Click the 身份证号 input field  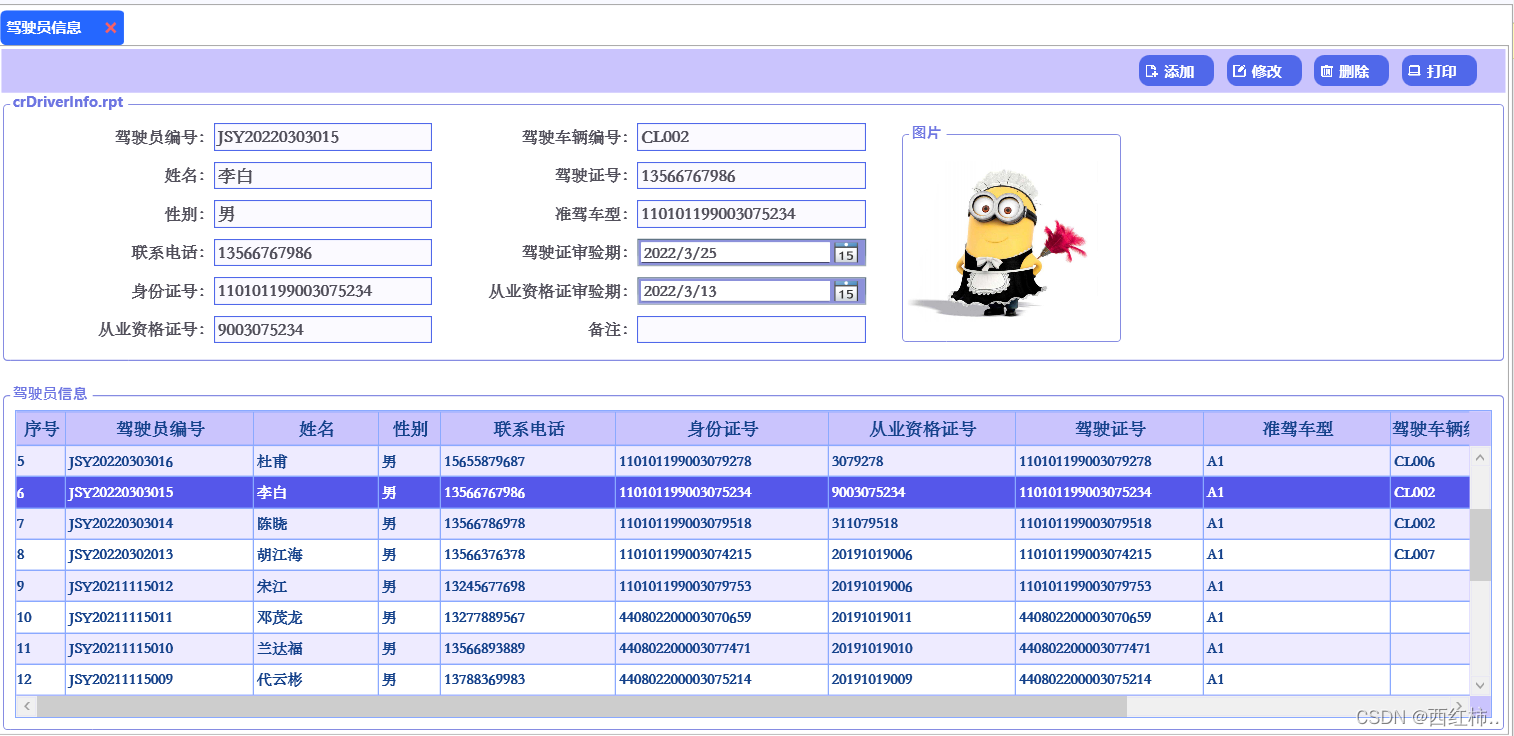[323, 291]
